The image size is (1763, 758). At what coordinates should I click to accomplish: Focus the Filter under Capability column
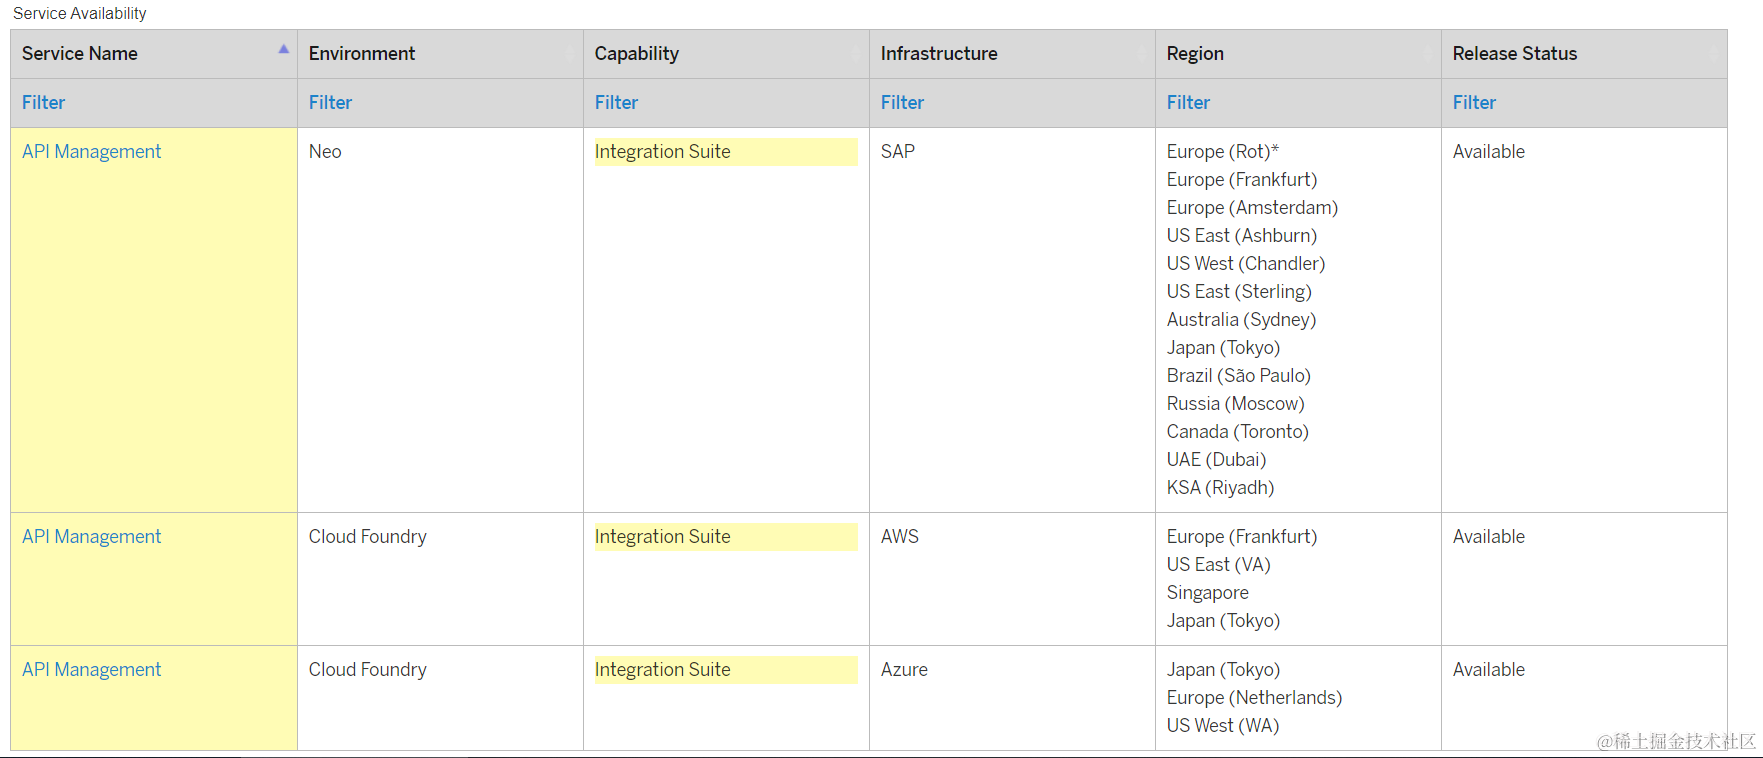tap(616, 103)
